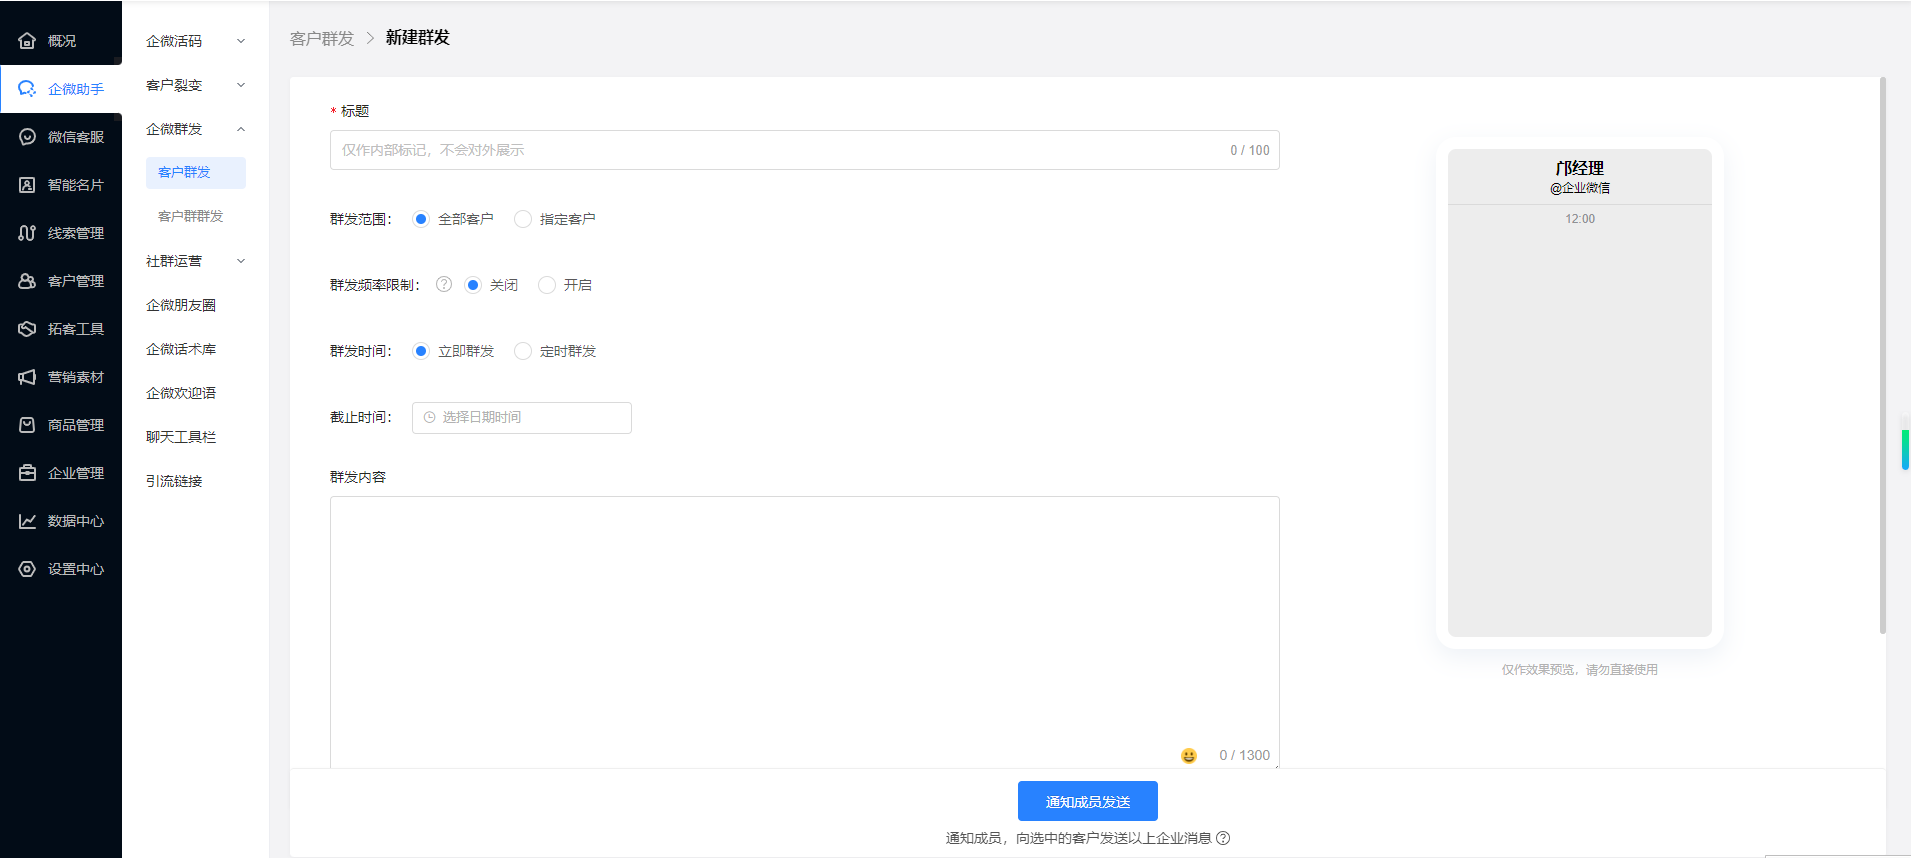1911x858 pixels.
Task: Open 设置中心 settings icon
Action: pos(27,569)
